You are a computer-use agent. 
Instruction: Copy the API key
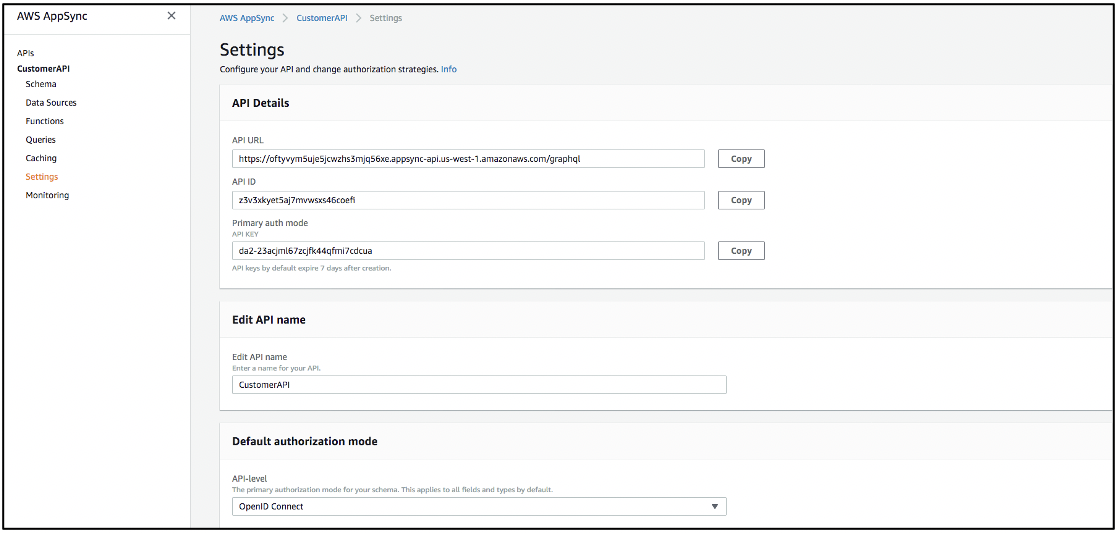coord(741,250)
